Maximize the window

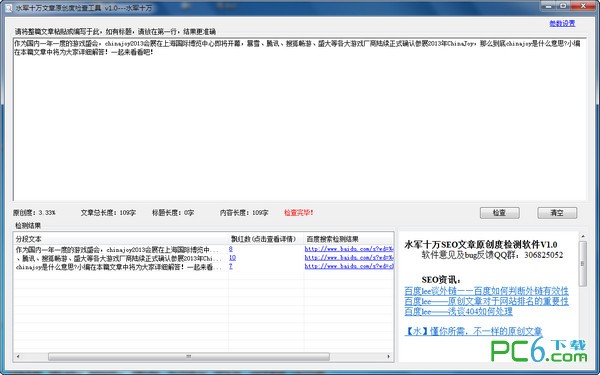pos(564,6)
